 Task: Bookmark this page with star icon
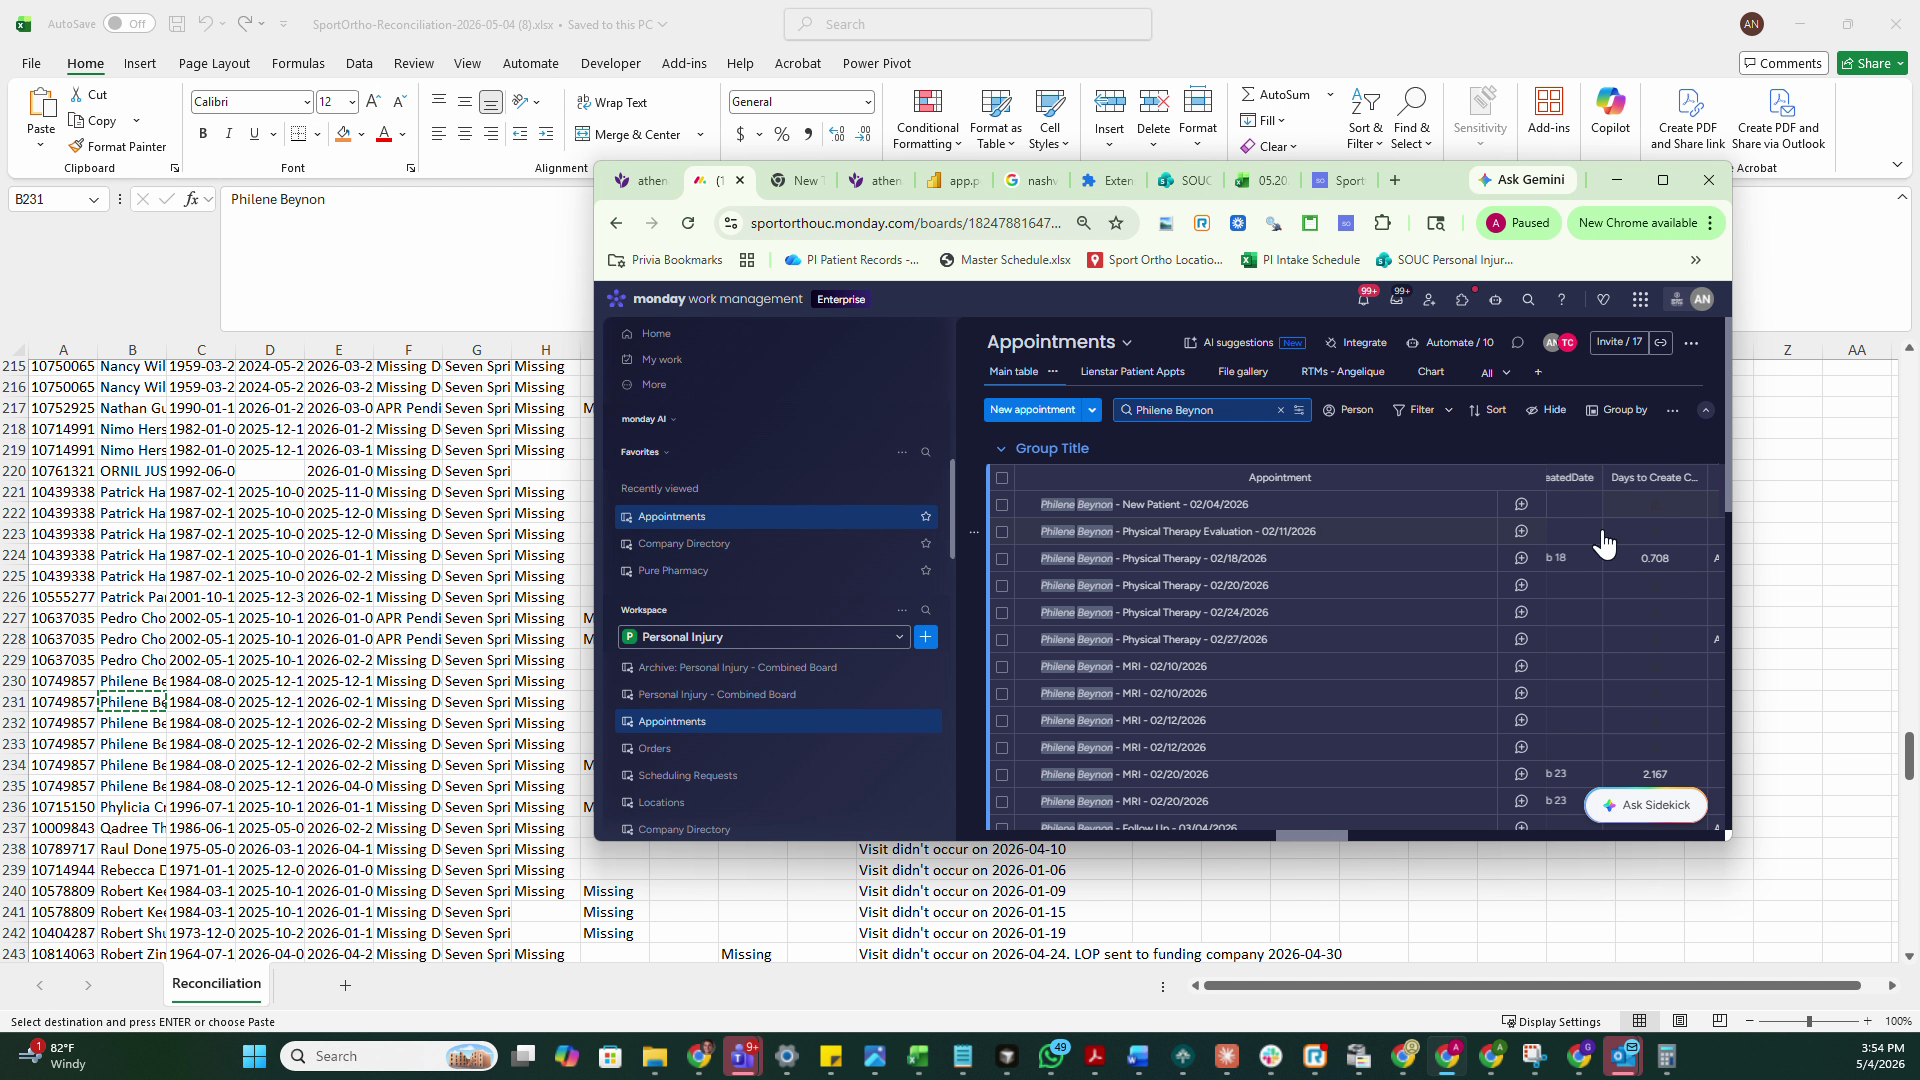click(x=1116, y=223)
